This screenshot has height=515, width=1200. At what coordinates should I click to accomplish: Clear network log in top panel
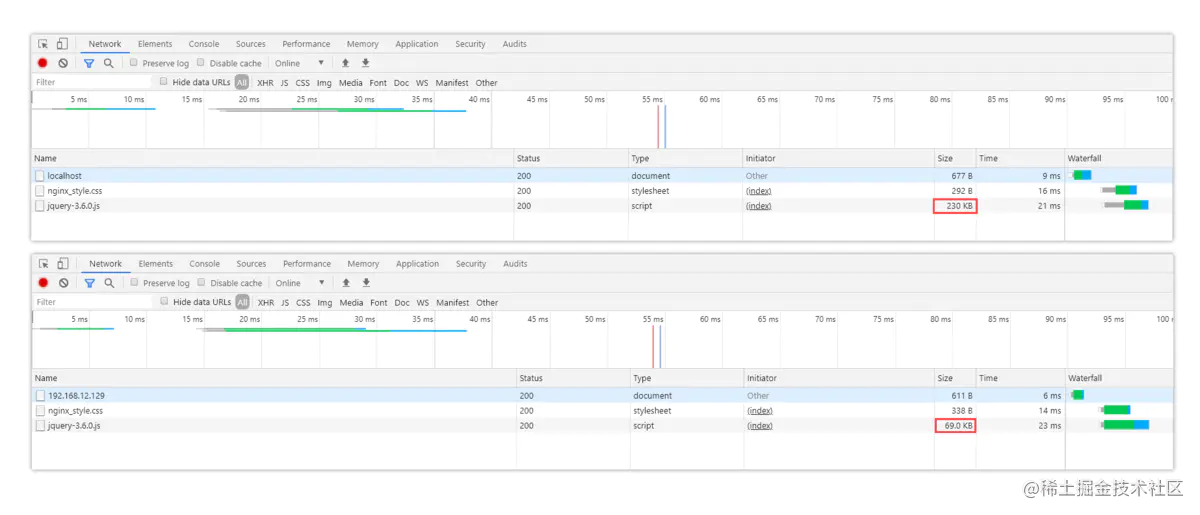(63, 63)
